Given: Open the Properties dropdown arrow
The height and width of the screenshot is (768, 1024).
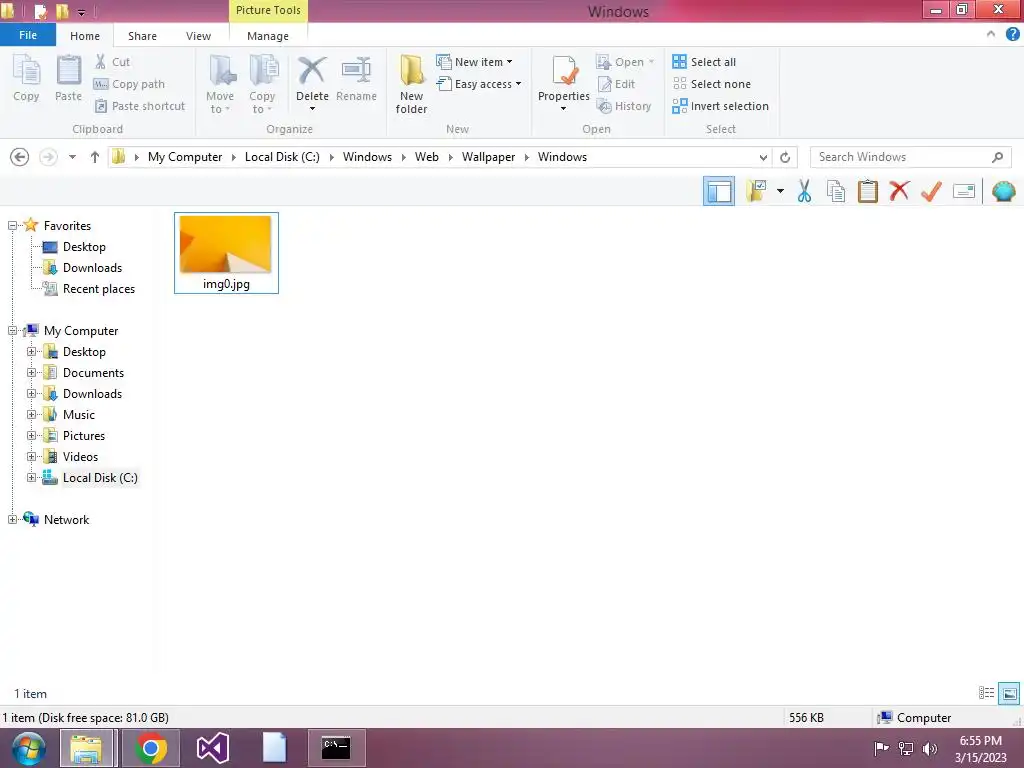Looking at the screenshot, I should point(564,109).
